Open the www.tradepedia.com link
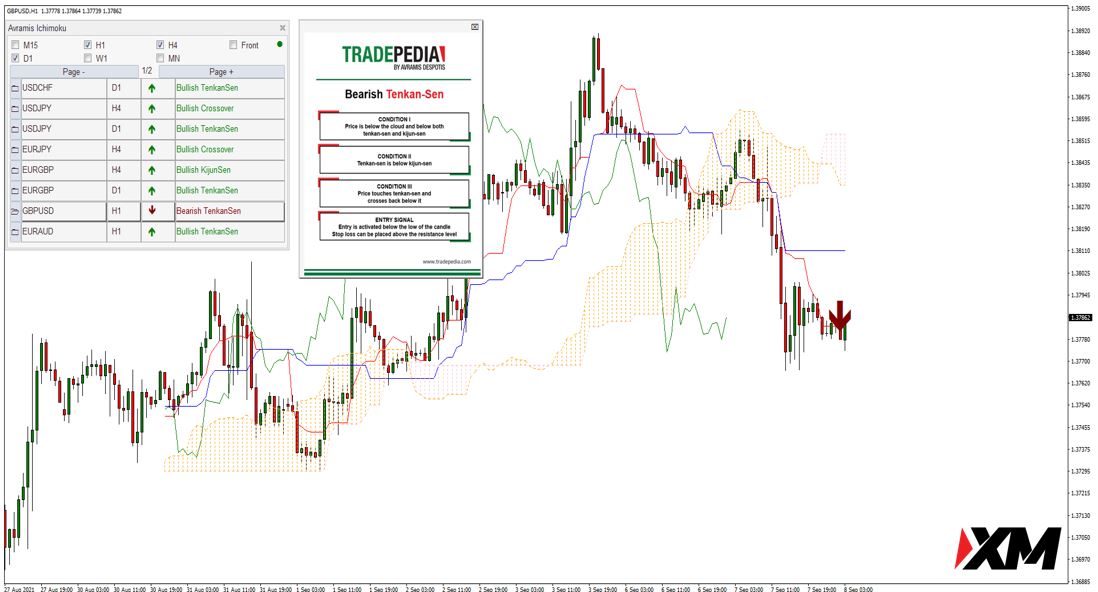The image size is (1098, 592). click(447, 261)
